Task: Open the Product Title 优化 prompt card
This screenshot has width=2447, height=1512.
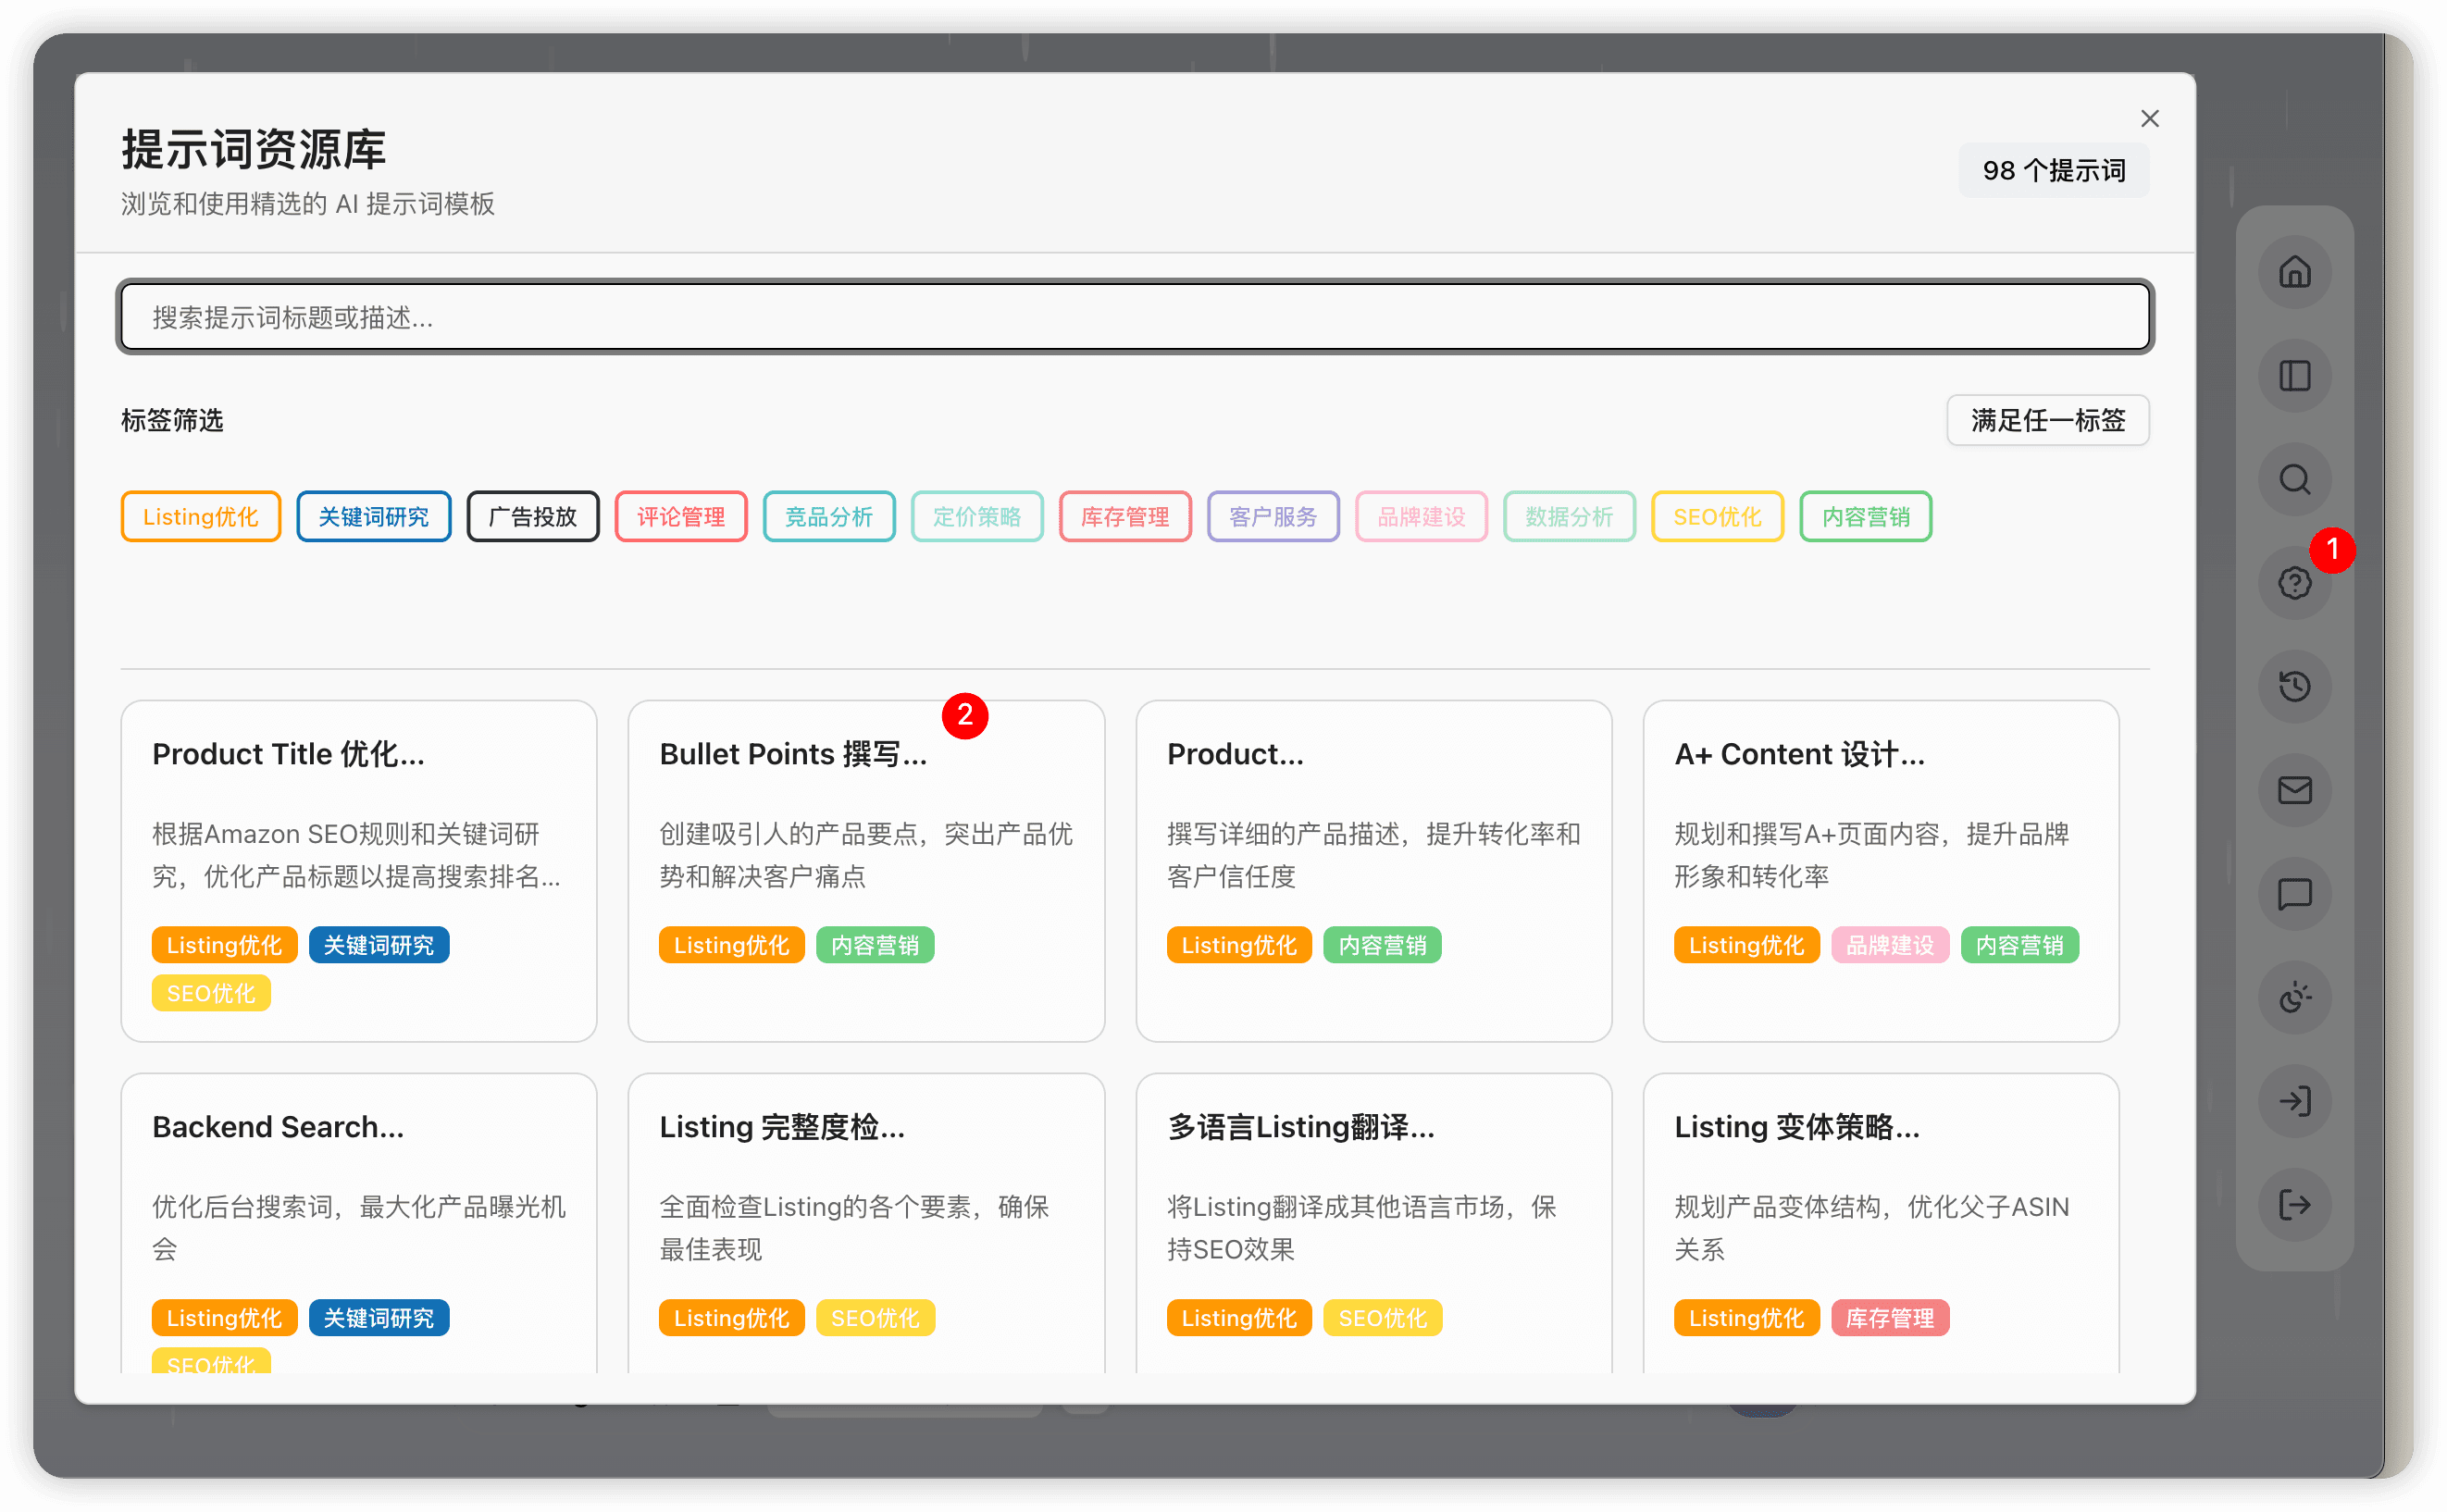Action: (x=358, y=870)
